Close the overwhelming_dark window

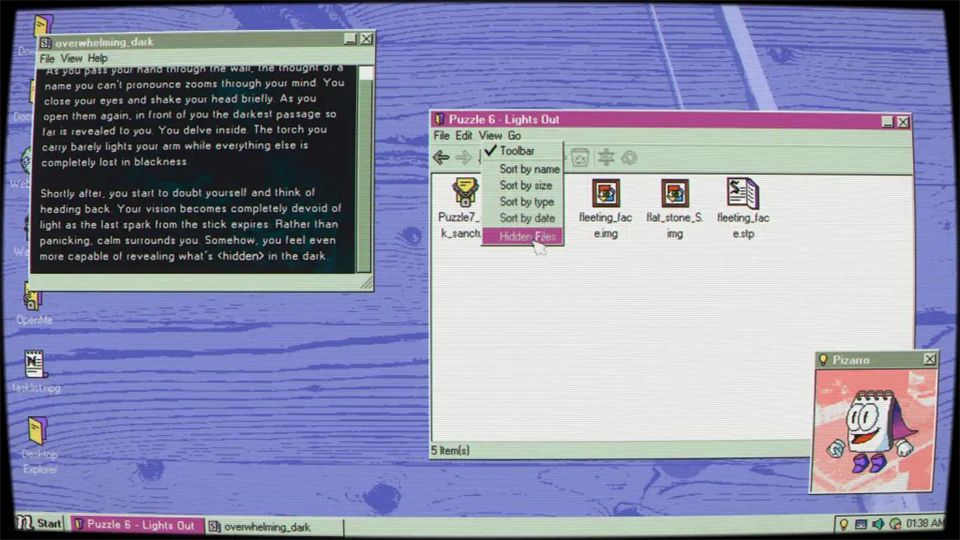tap(366, 39)
